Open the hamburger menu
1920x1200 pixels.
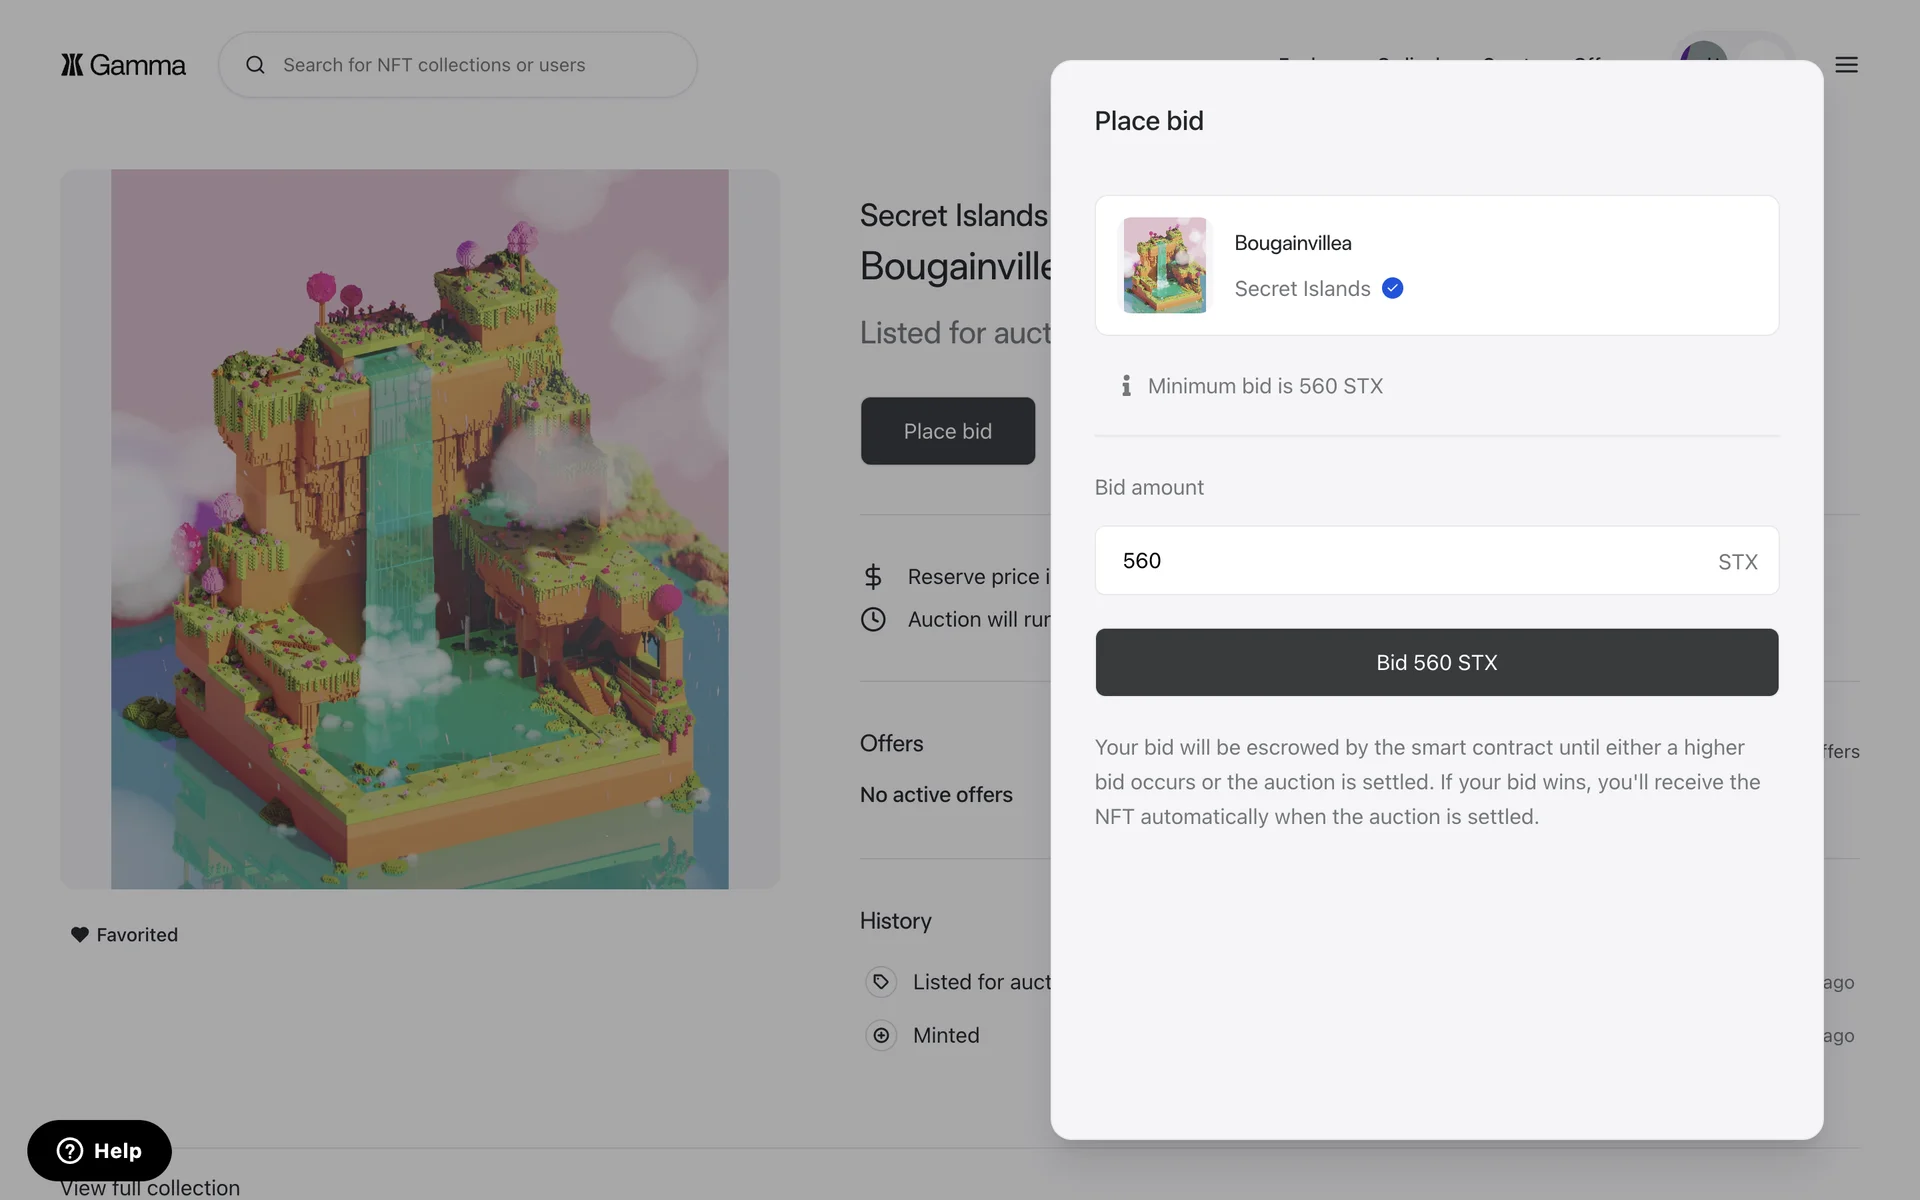(x=1846, y=65)
